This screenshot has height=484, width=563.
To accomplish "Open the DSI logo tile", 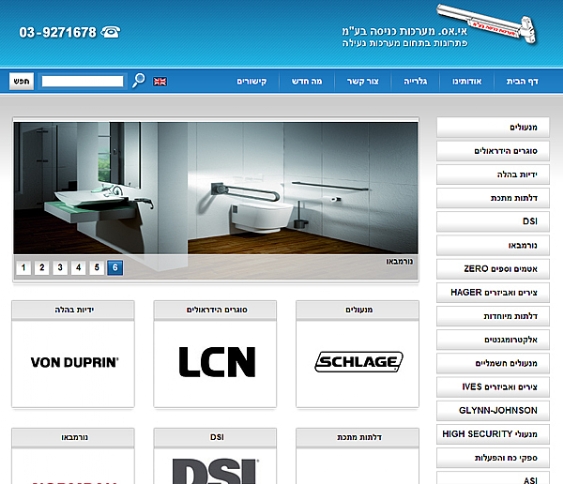I will [x=215, y=466].
